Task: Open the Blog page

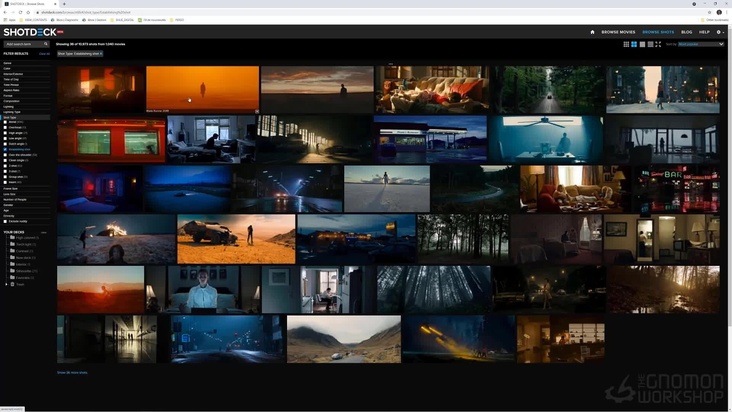Action: tap(687, 32)
